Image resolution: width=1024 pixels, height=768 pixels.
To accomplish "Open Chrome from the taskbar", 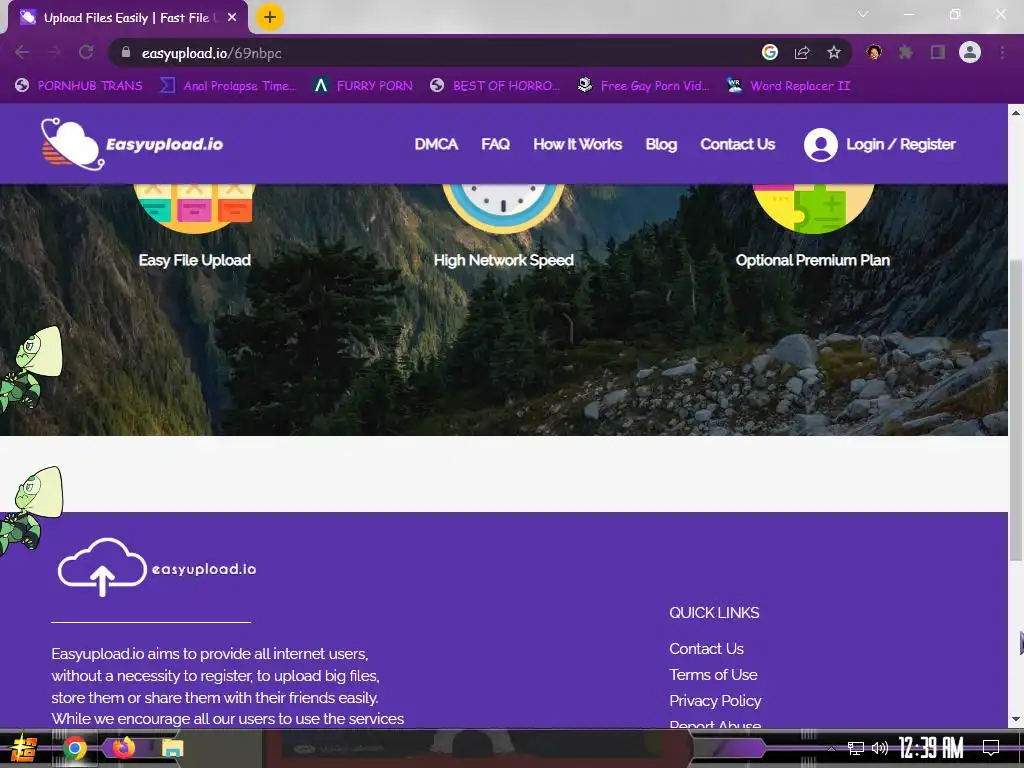I will [75, 748].
